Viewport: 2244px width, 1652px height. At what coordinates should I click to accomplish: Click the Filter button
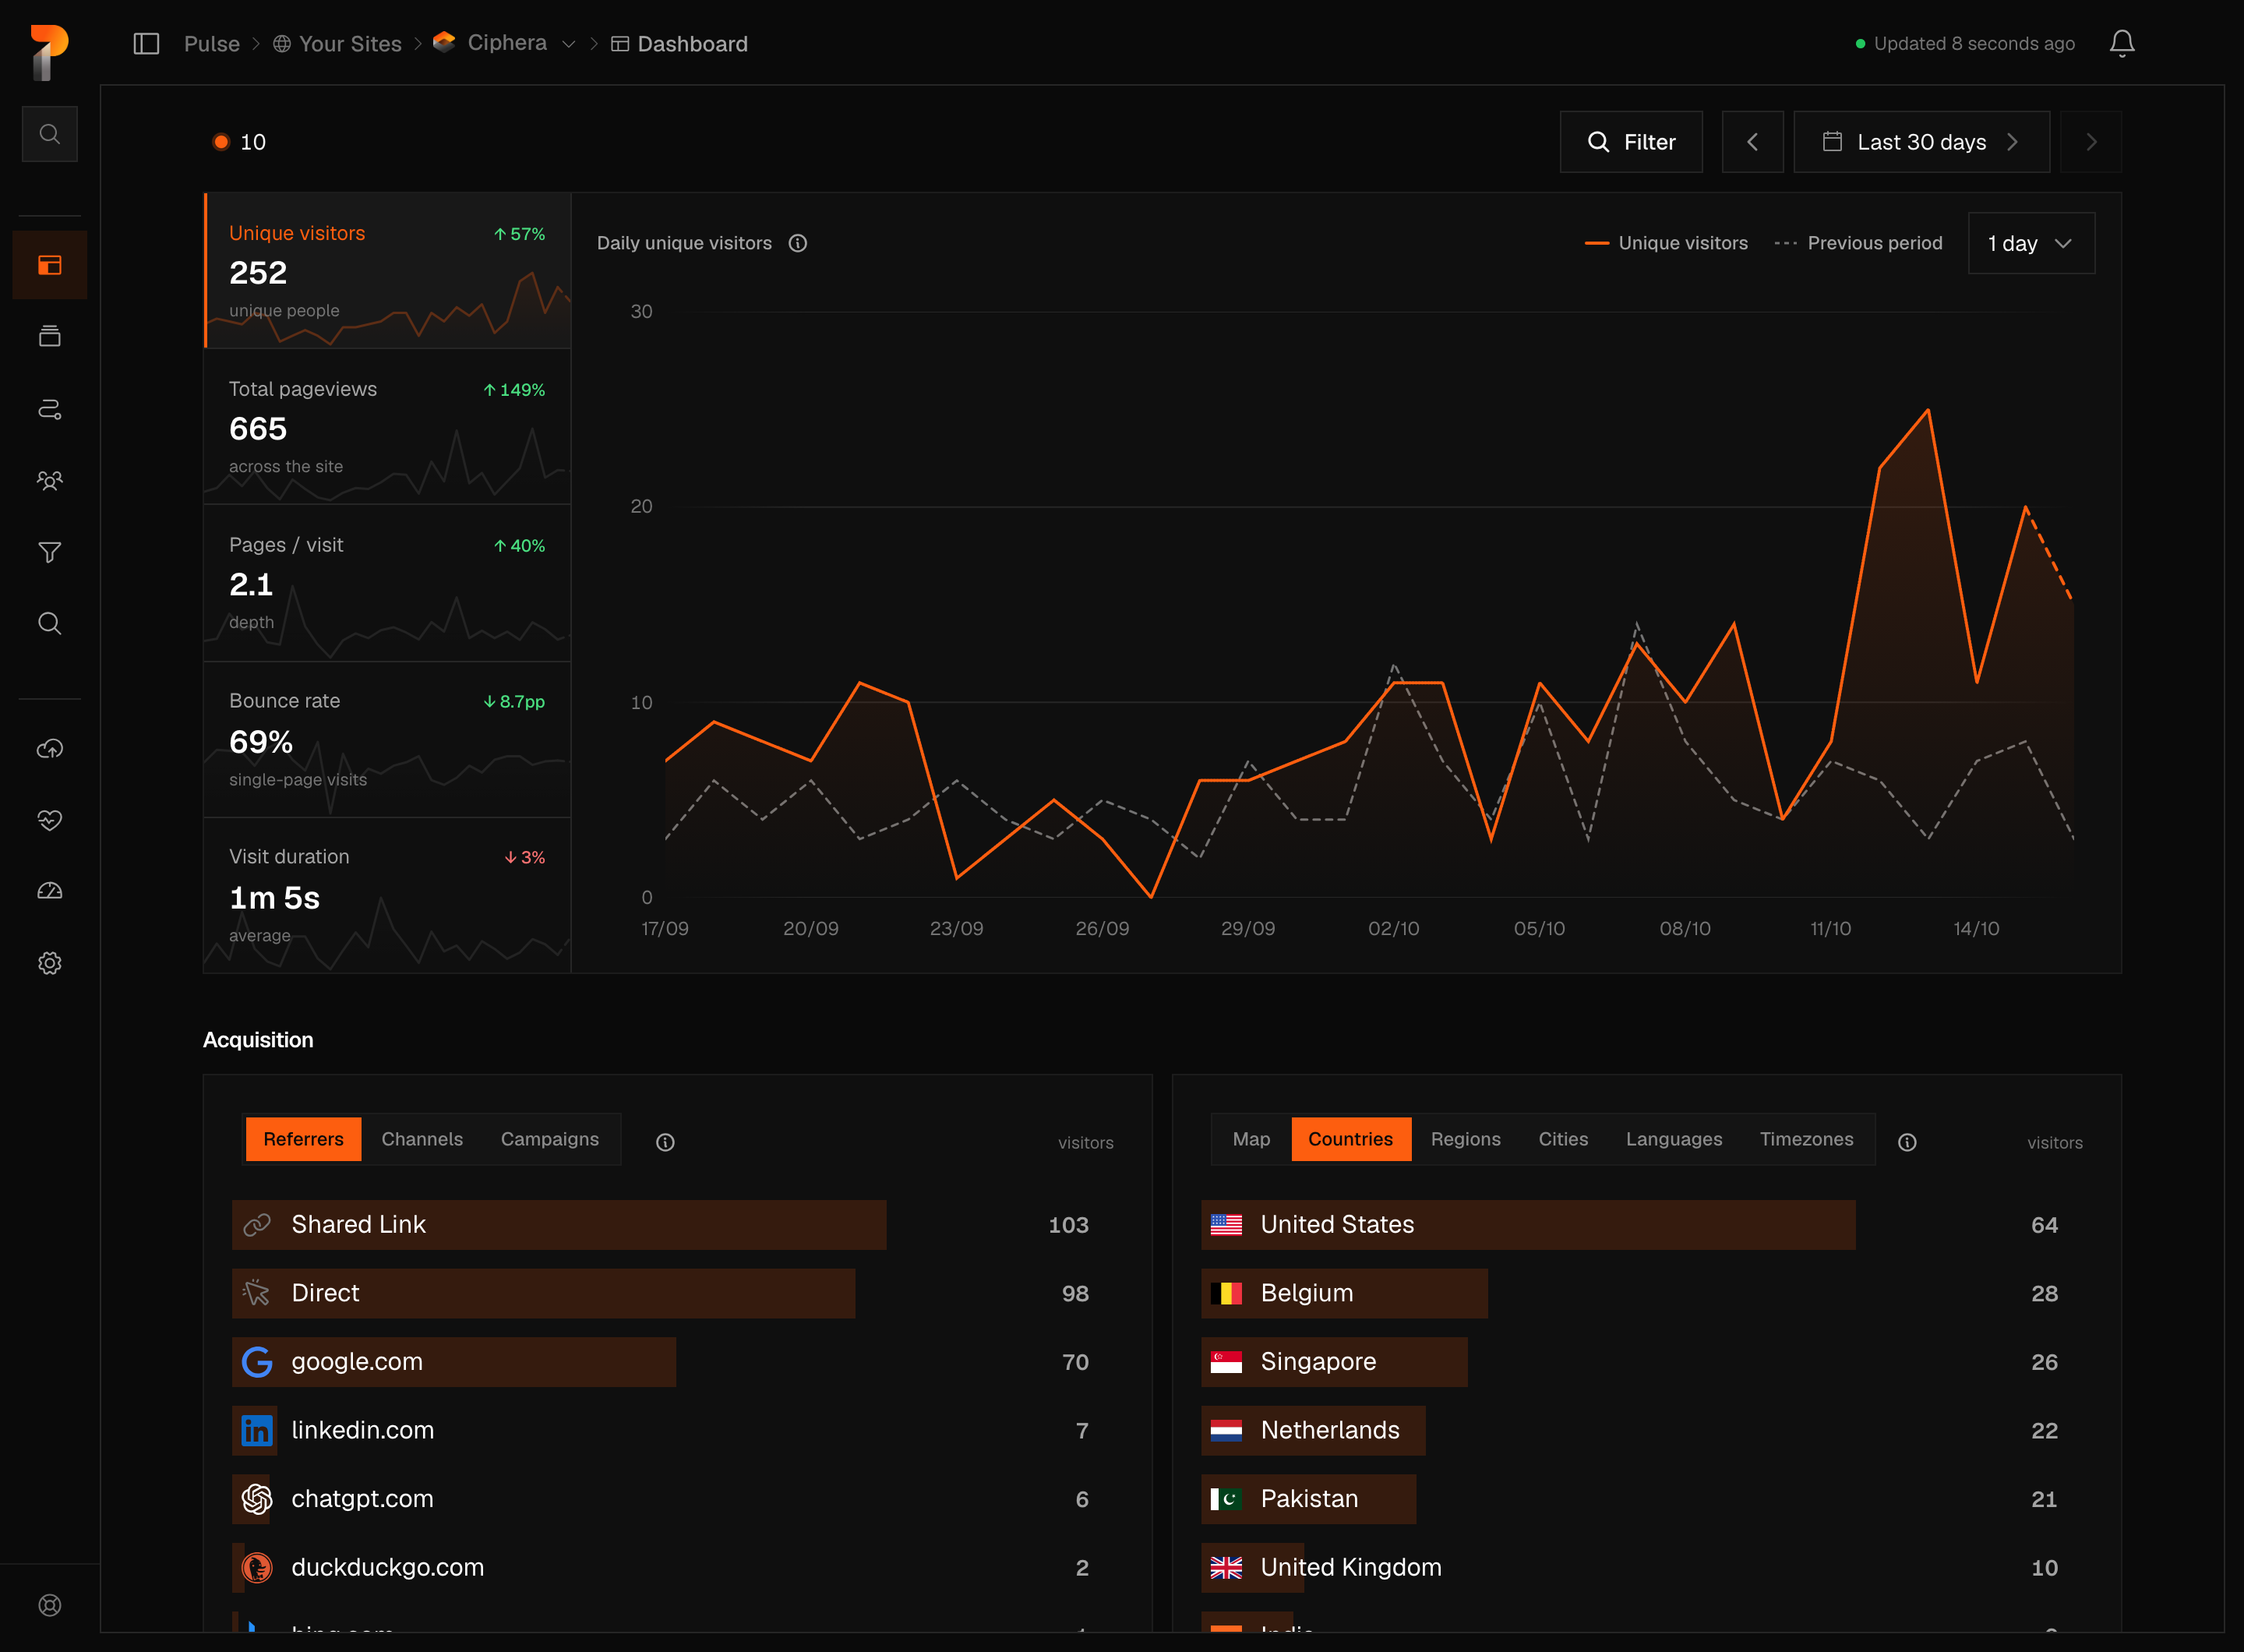pyautogui.click(x=1631, y=142)
